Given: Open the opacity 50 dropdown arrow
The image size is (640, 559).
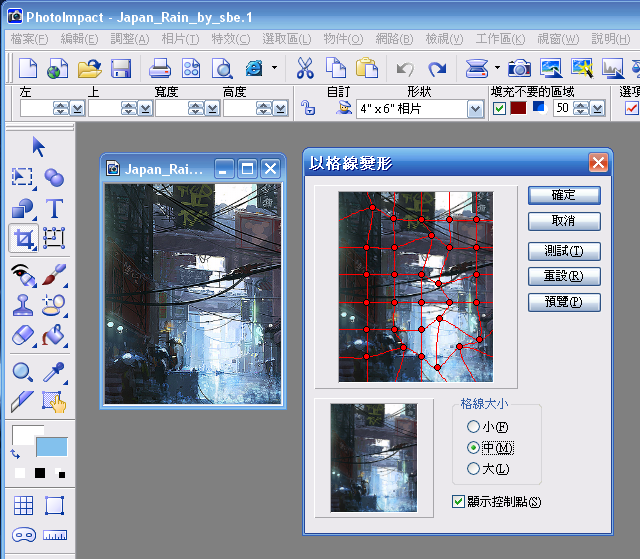Looking at the screenshot, I should coord(597,109).
